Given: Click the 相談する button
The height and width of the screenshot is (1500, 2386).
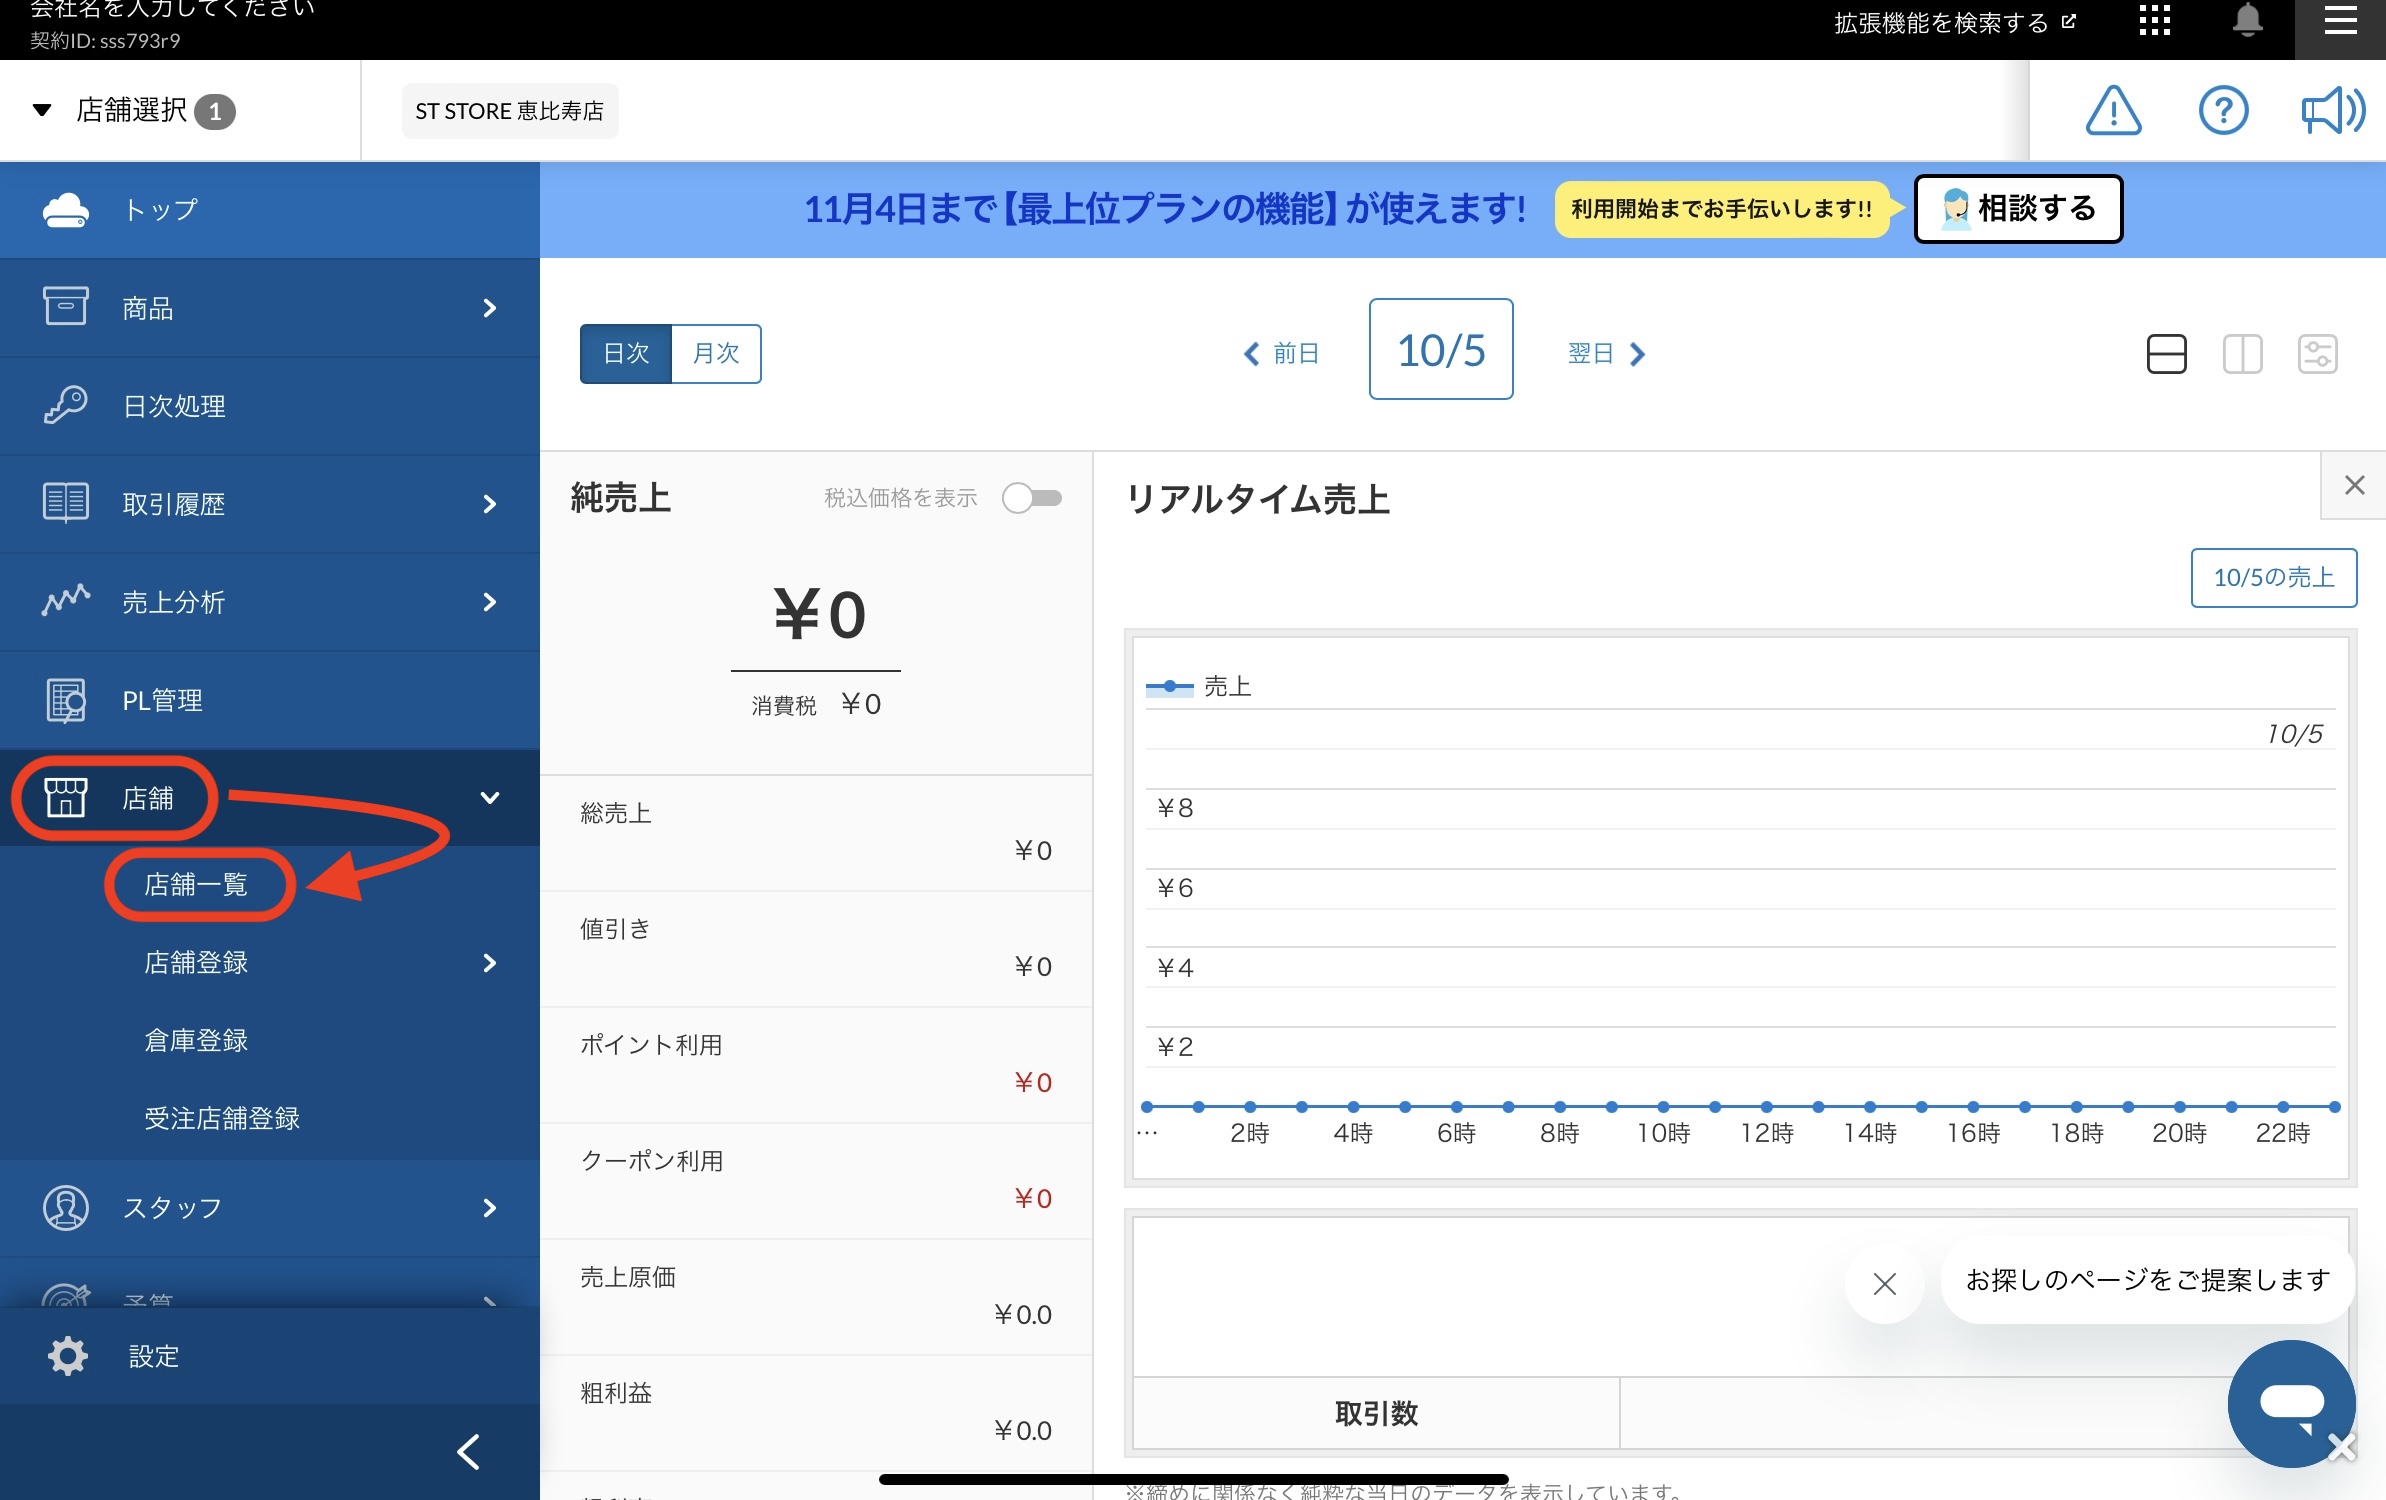Looking at the screenshot, I should [2018, 209].
